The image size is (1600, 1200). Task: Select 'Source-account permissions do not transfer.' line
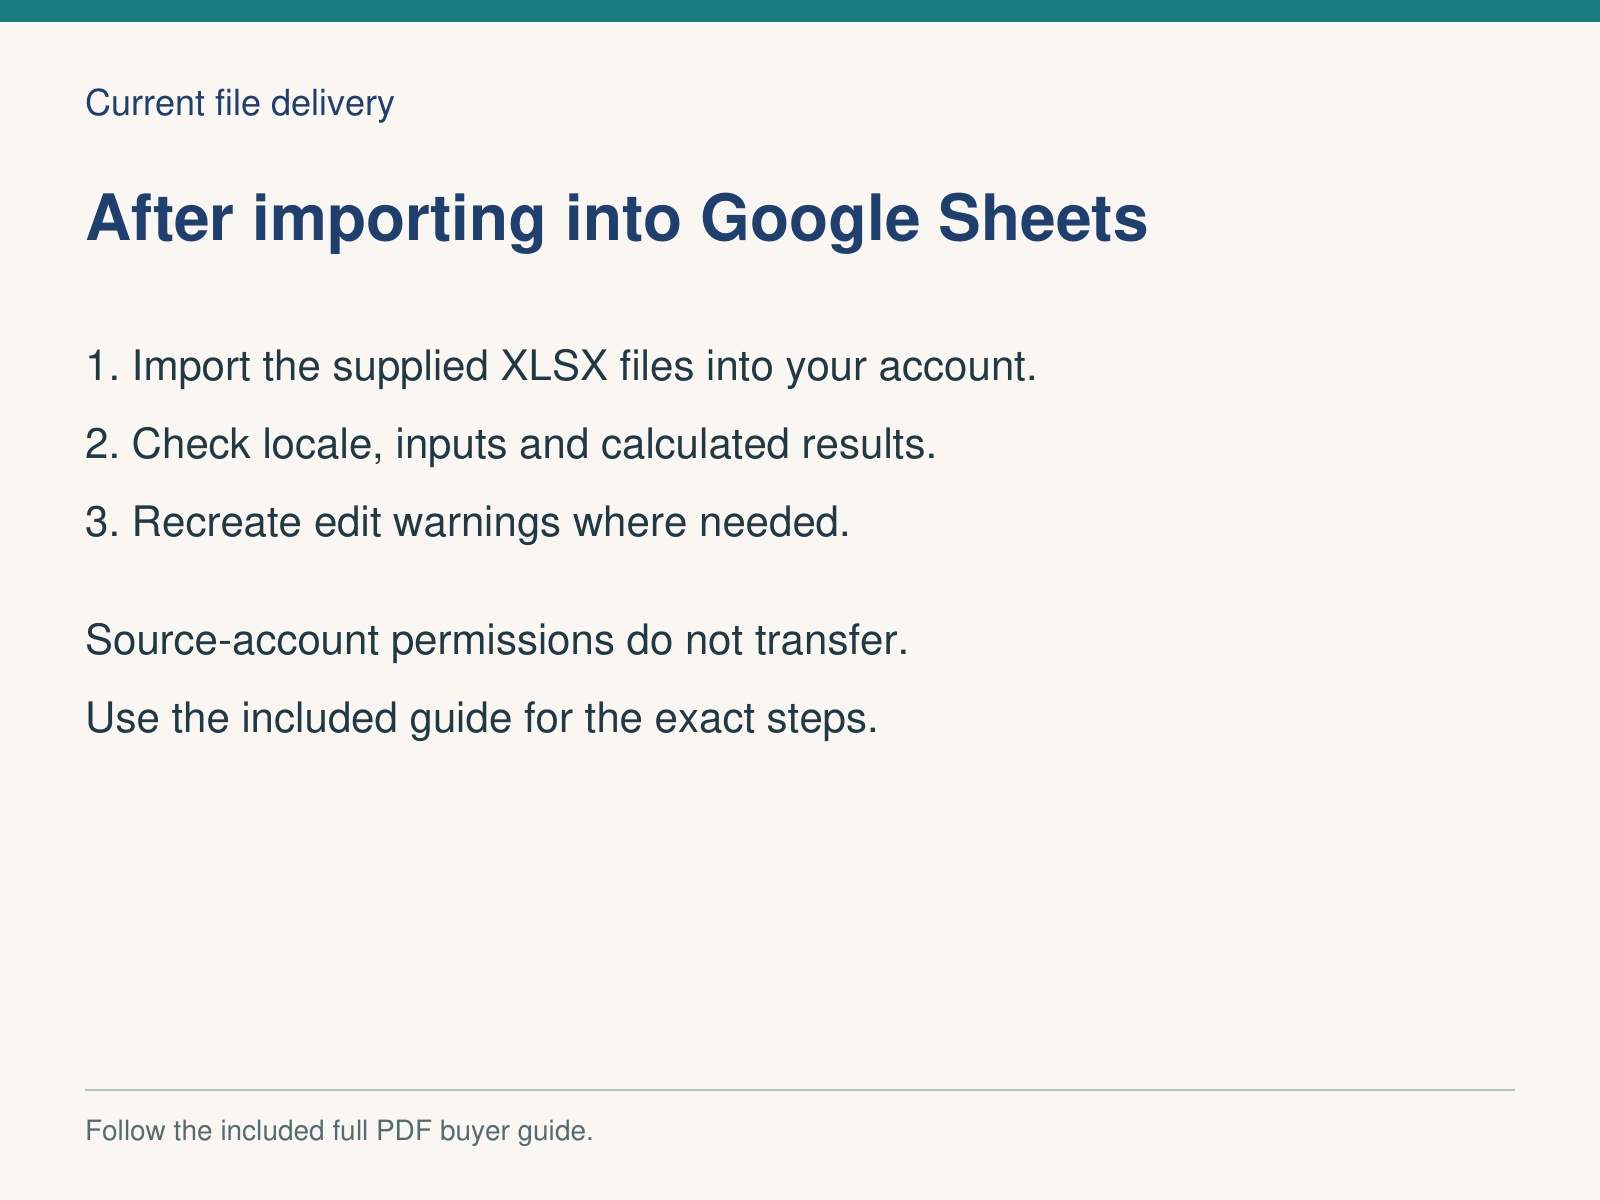(497, 640)
